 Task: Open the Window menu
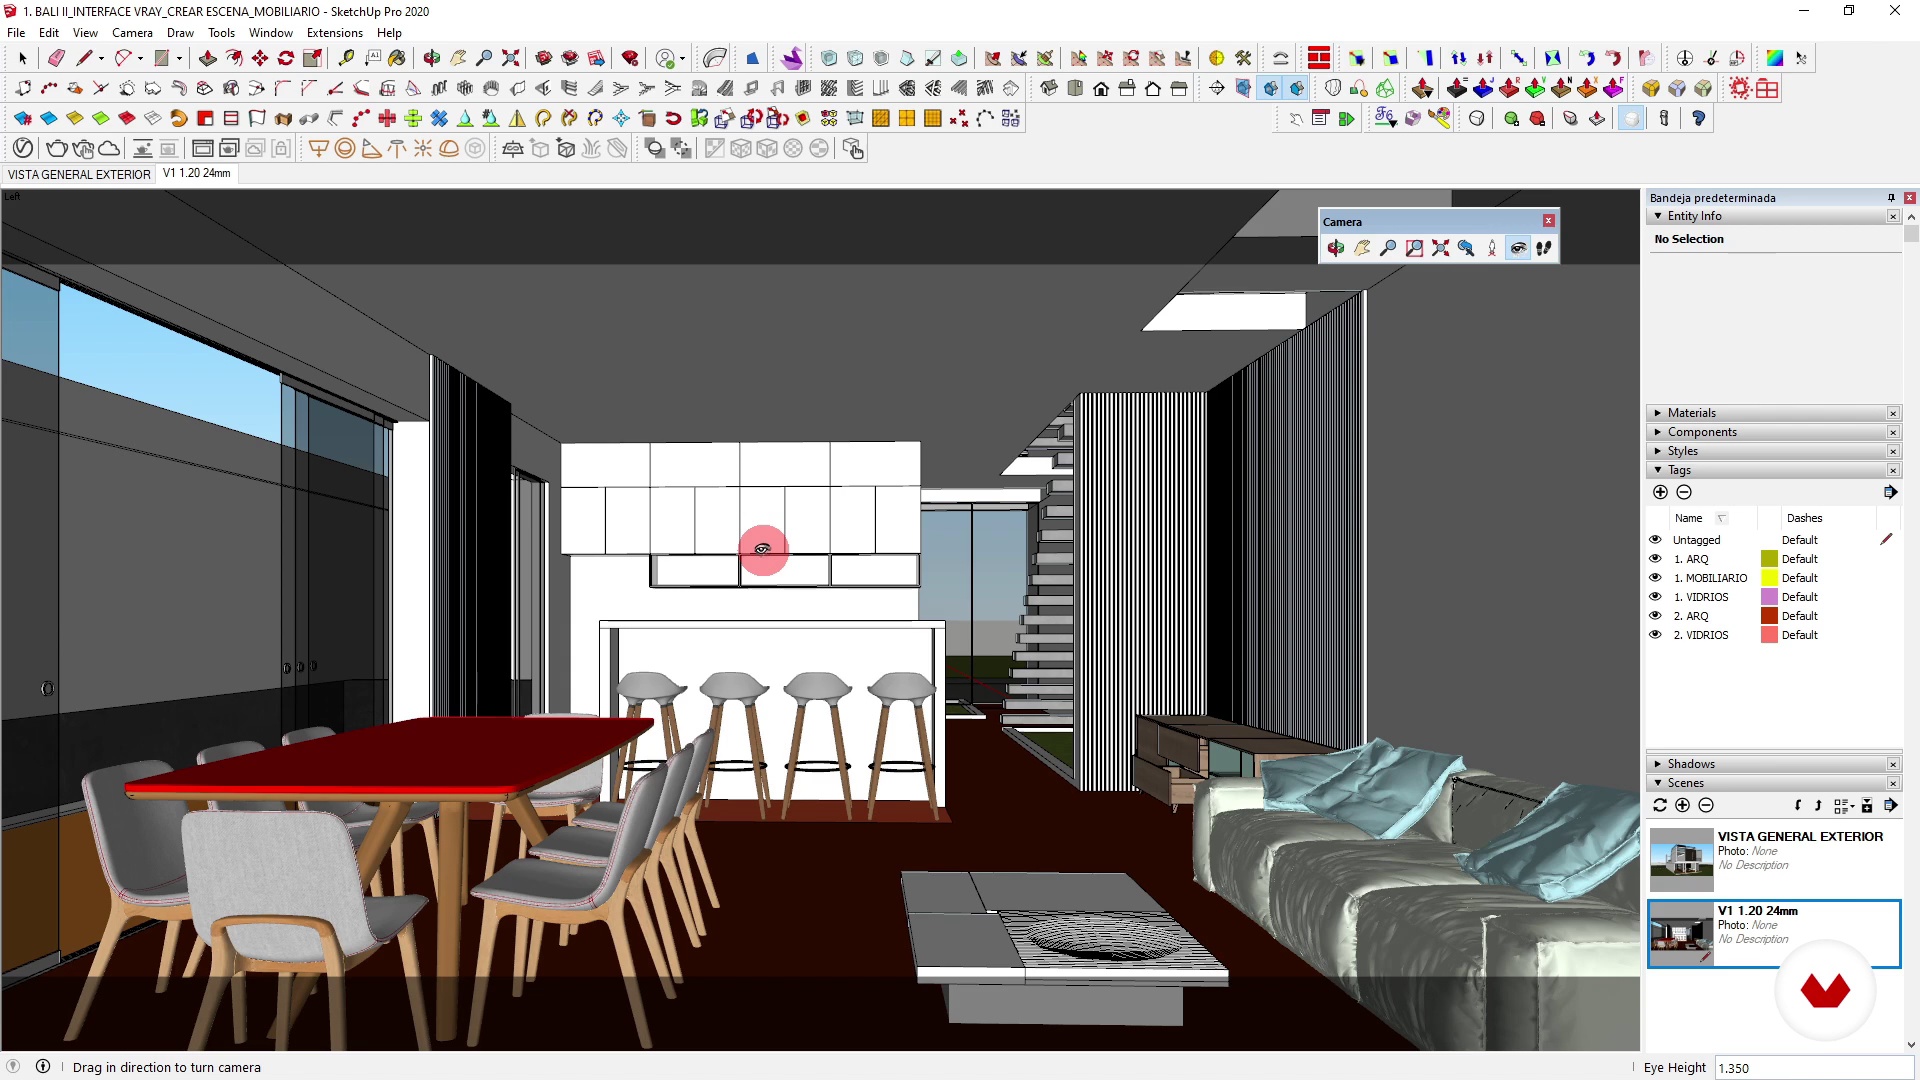tap(270, 33)
